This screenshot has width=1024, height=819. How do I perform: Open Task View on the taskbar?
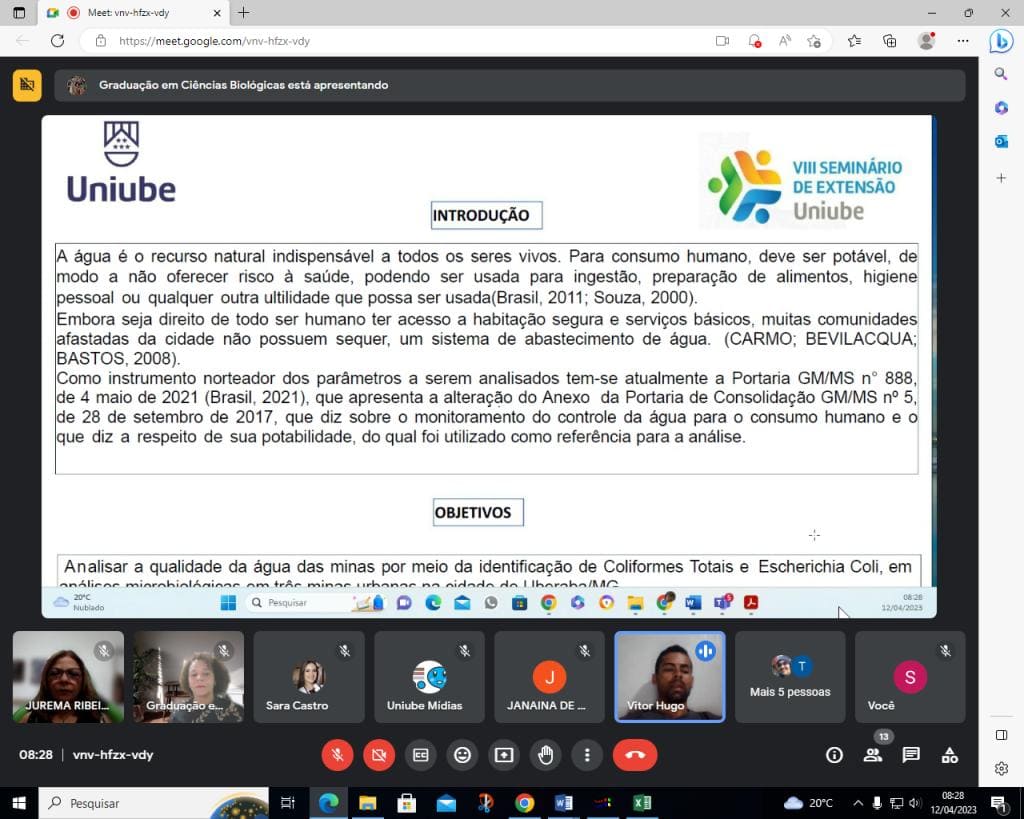point(287,803)
